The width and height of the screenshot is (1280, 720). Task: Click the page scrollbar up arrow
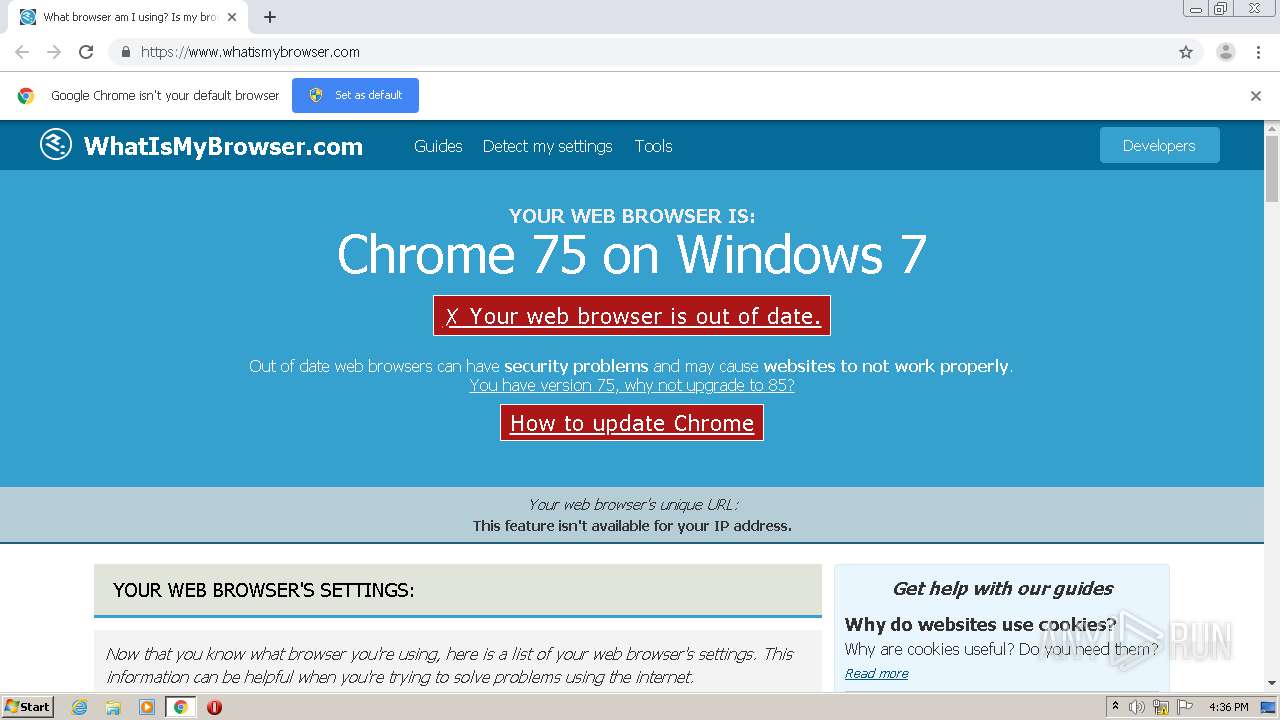pos(1272,128)
